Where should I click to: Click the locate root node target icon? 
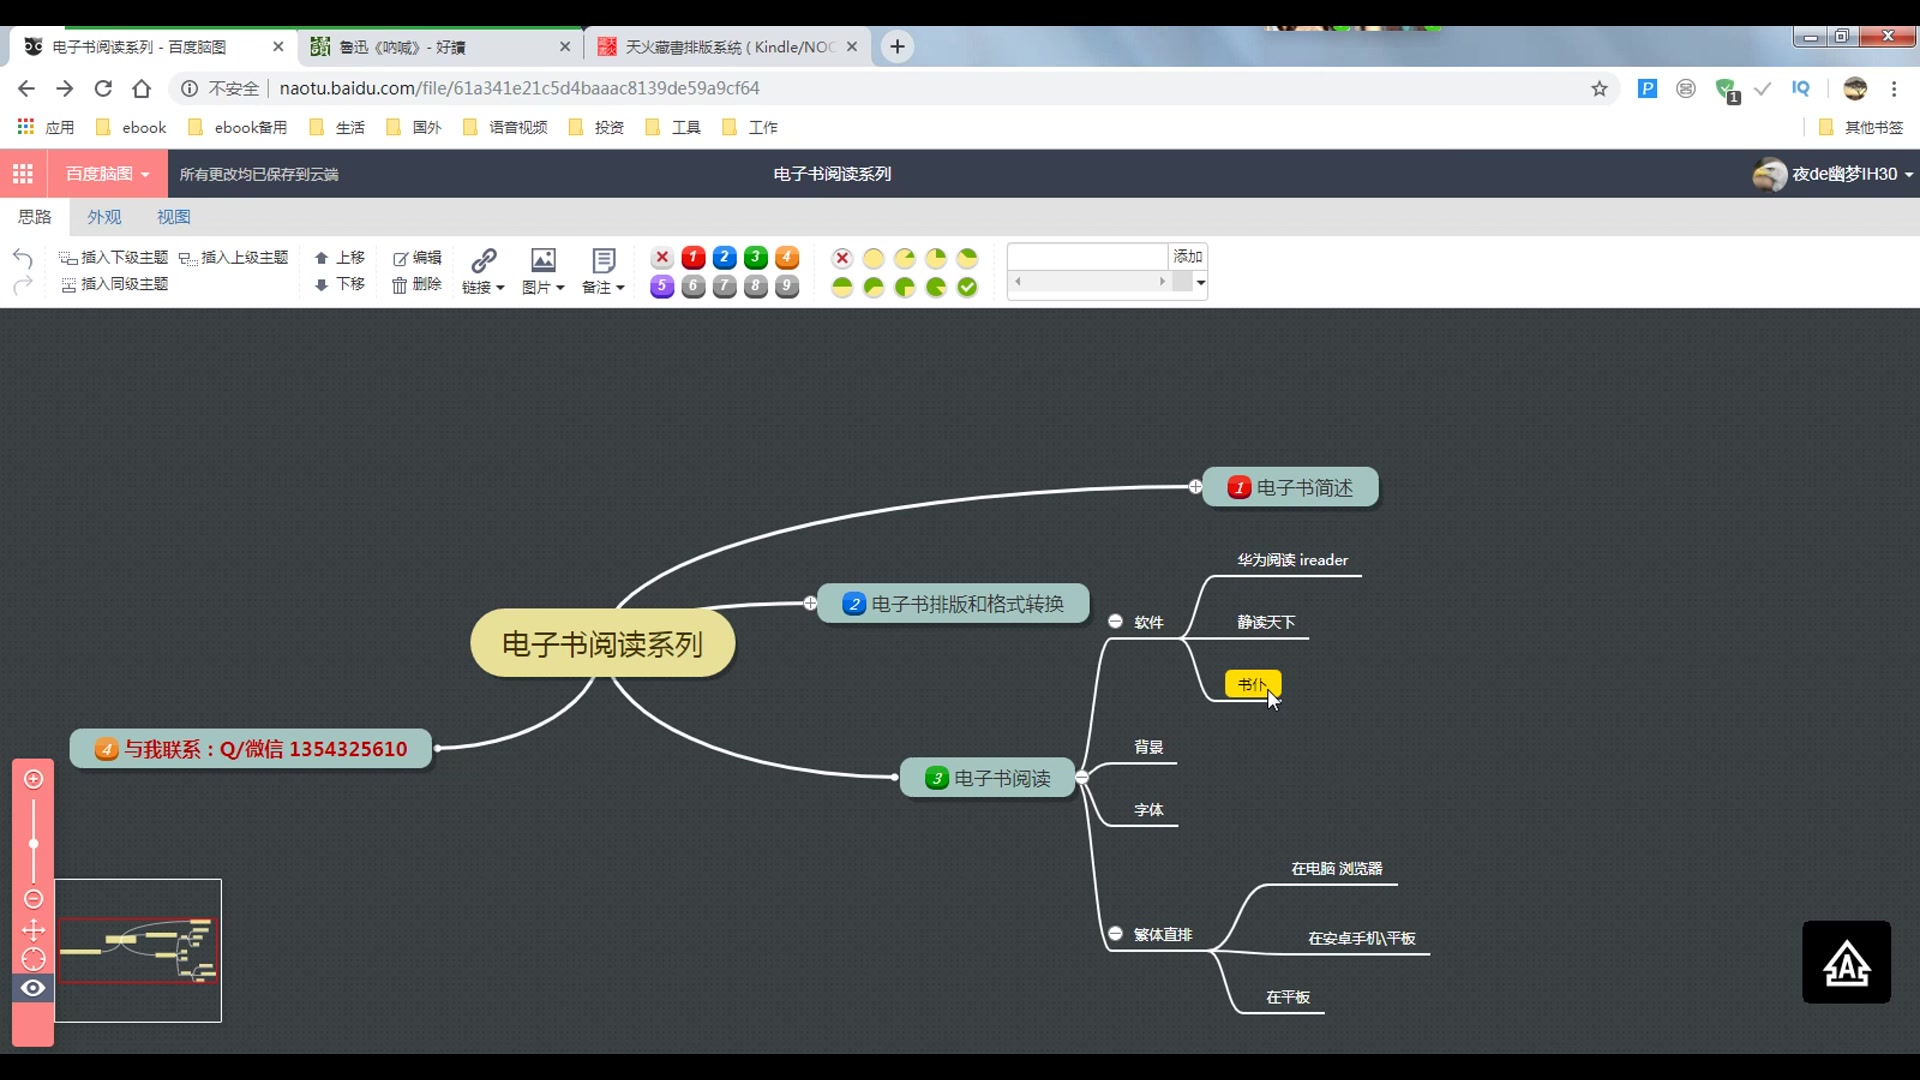coord(33,959)
